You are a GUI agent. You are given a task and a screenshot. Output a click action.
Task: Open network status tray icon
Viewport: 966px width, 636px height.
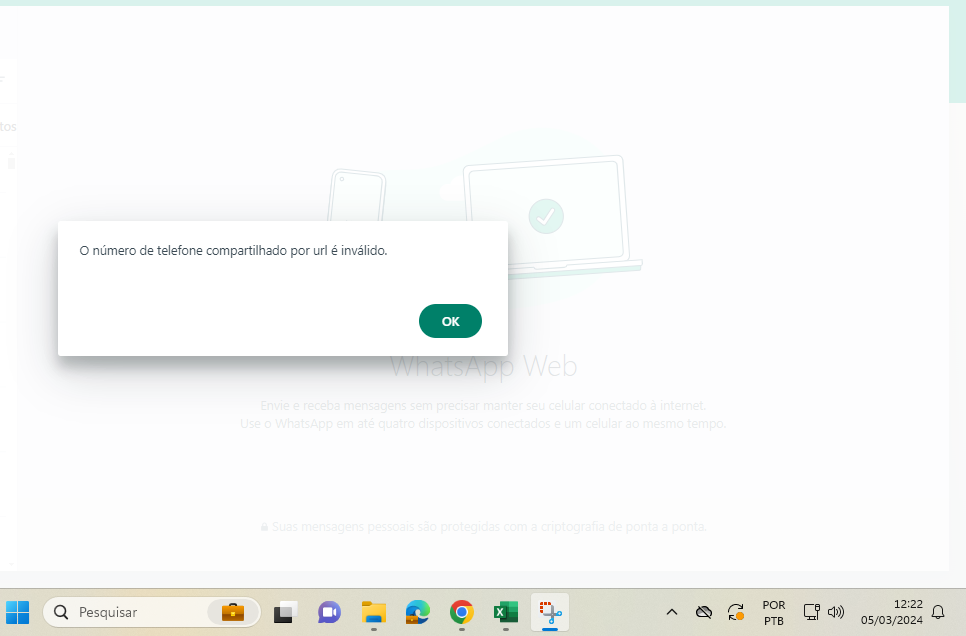tap(811, 612)
